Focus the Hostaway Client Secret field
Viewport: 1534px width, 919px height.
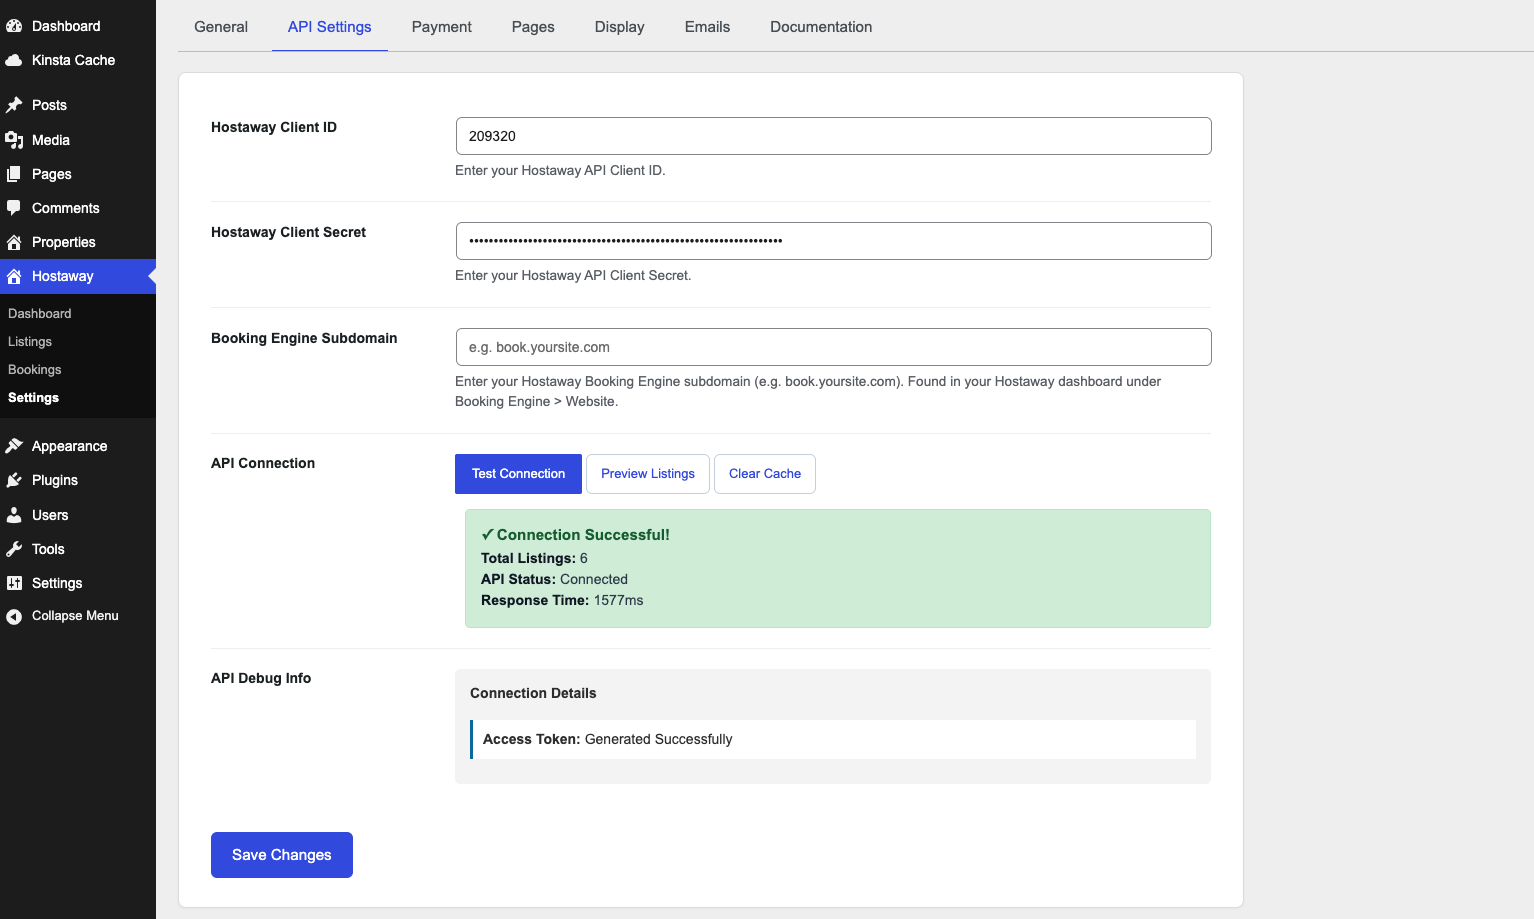(833, 241)
